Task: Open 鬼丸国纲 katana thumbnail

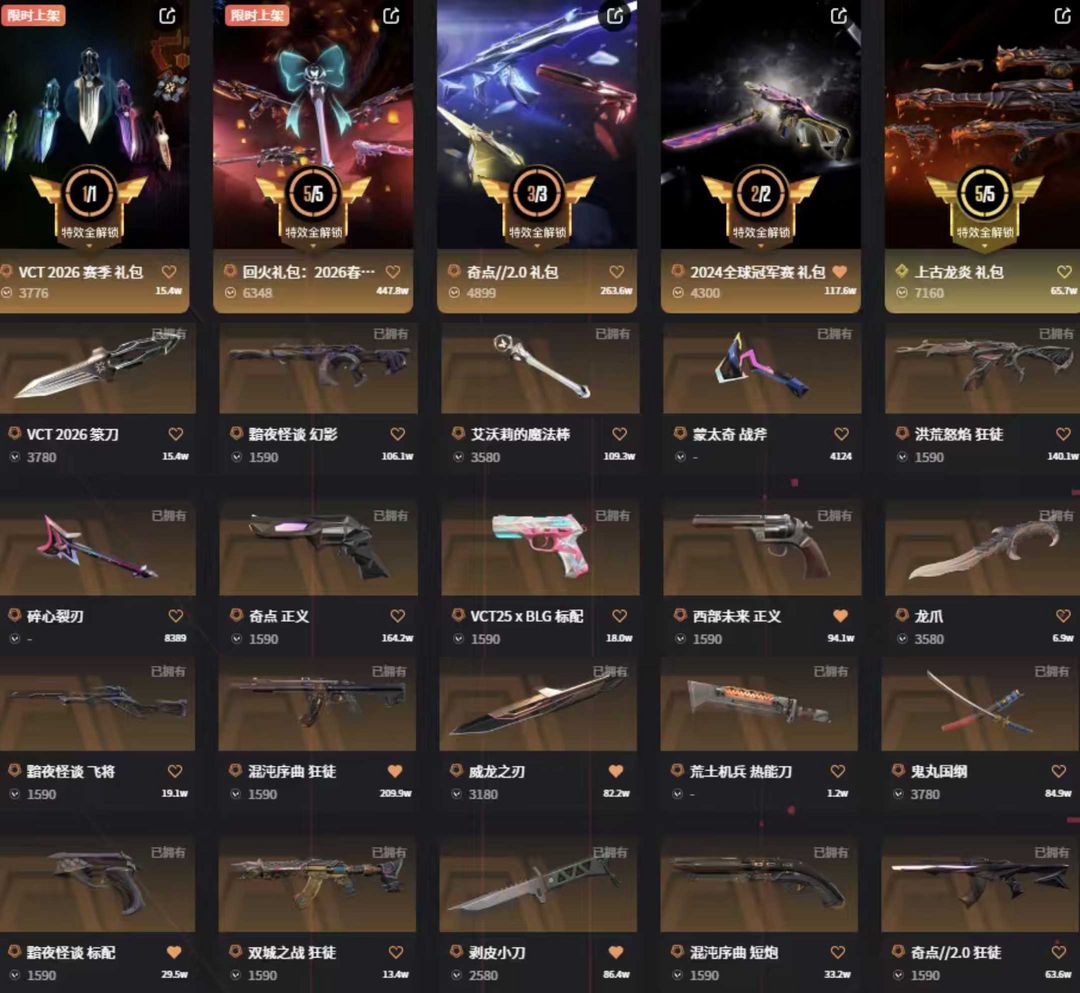Action: [979, 704]
